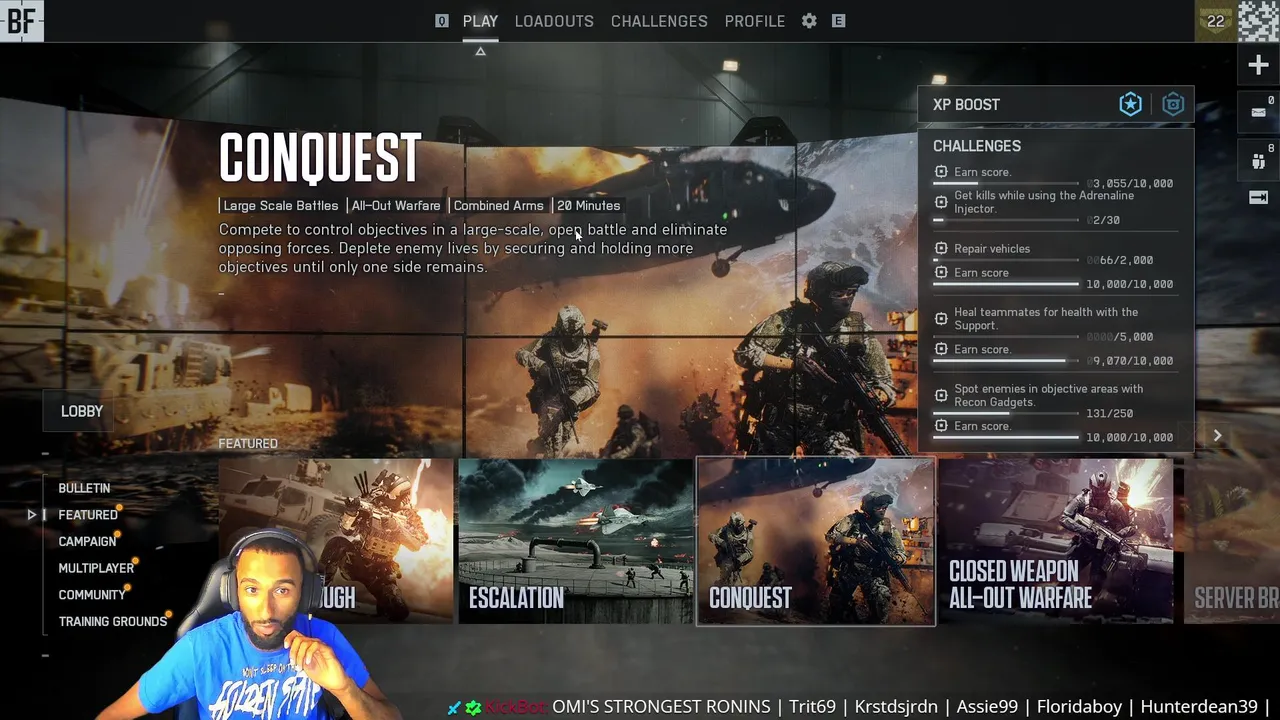Click the small up arrow under PLAY

click(x=480, y=51)
